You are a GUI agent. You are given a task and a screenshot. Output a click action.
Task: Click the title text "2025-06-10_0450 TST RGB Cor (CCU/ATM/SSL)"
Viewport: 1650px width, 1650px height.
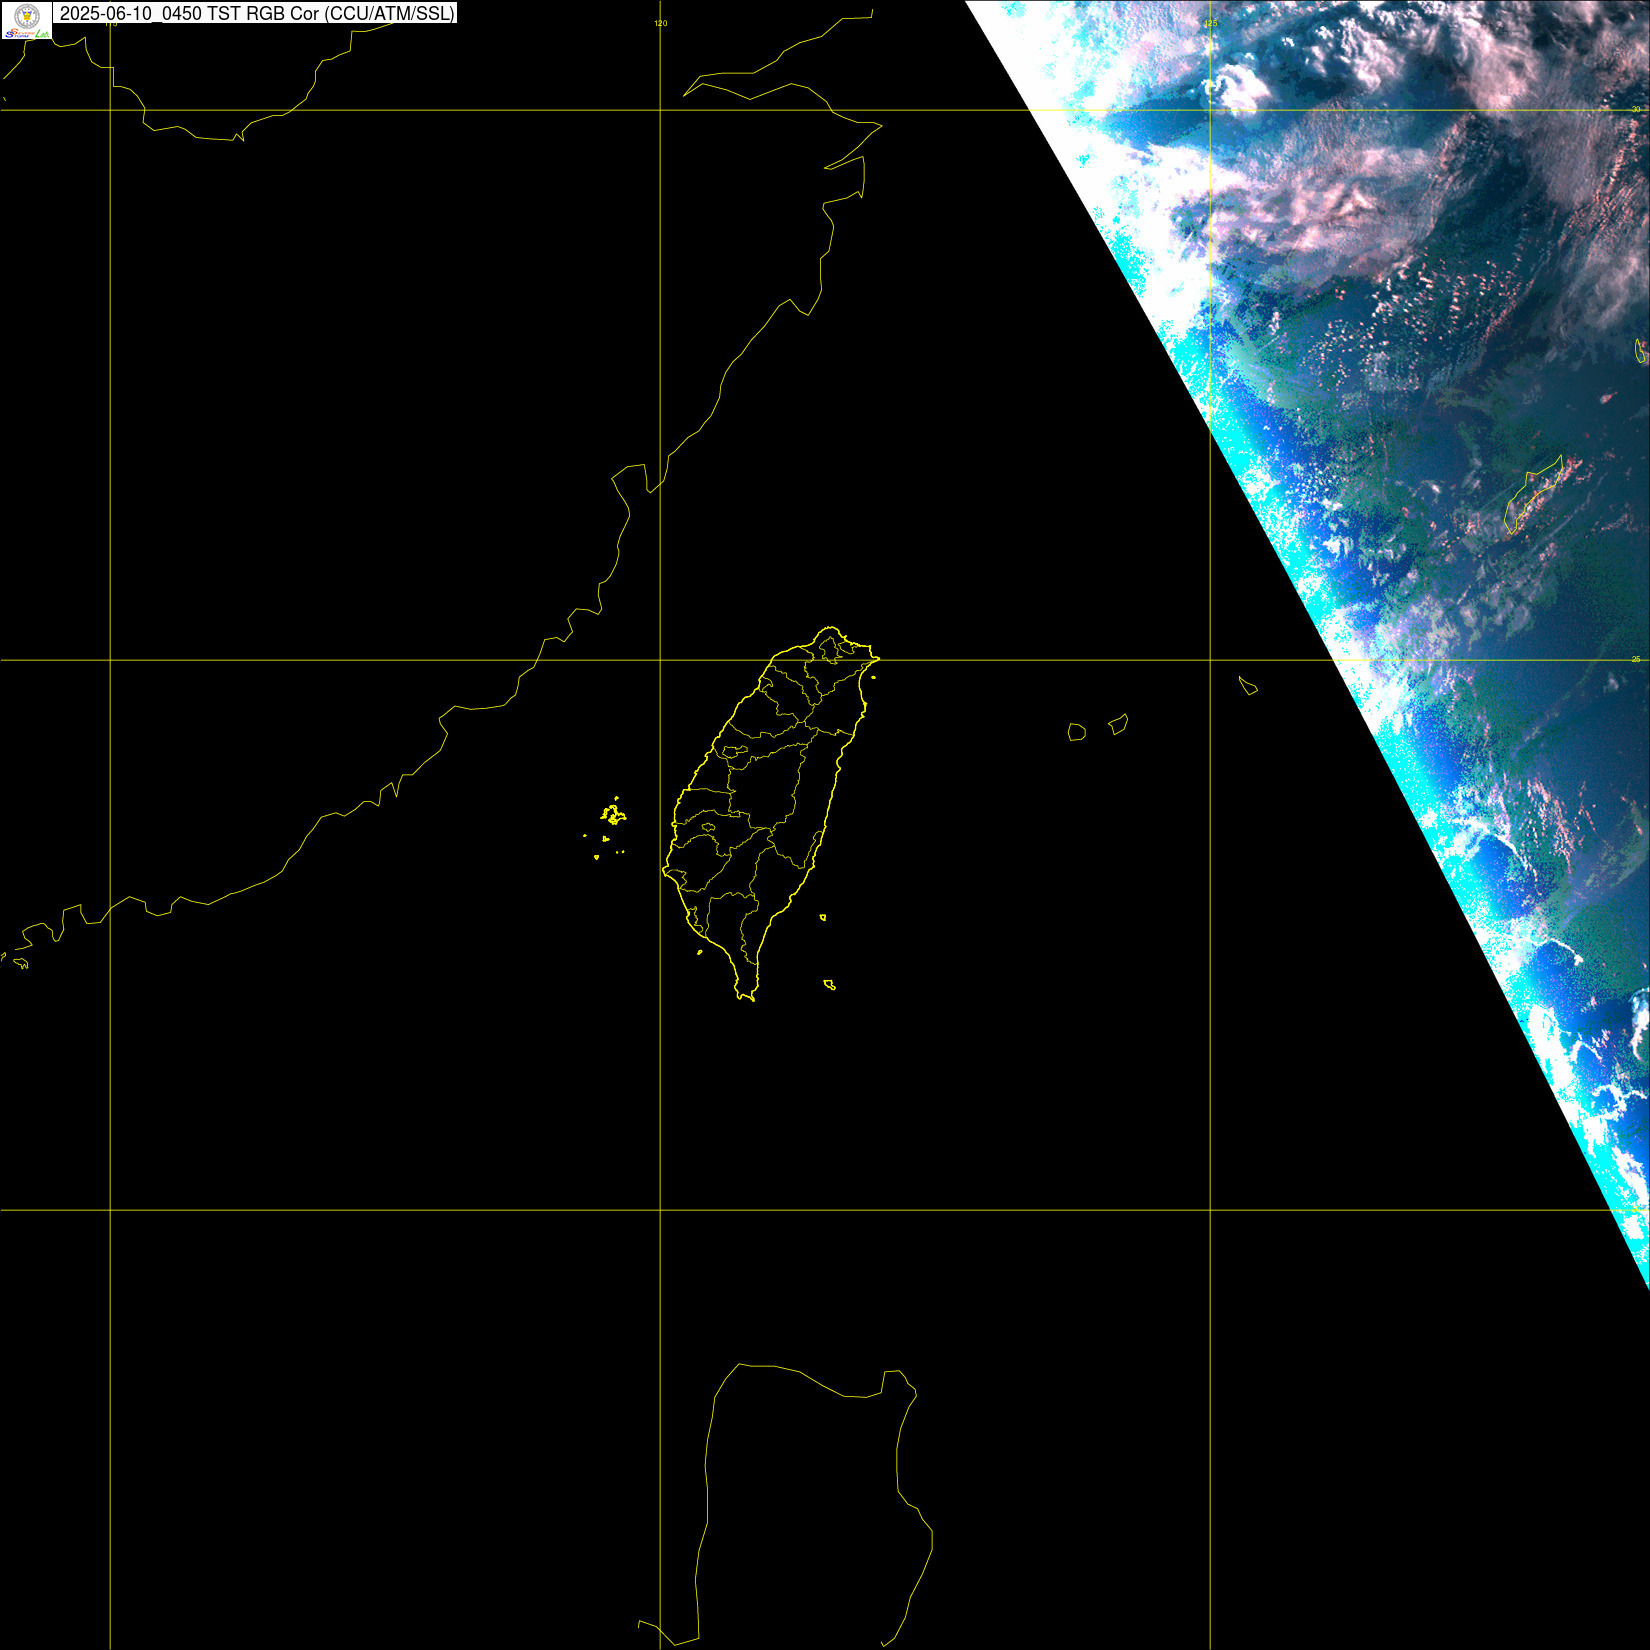coord(257,13)
